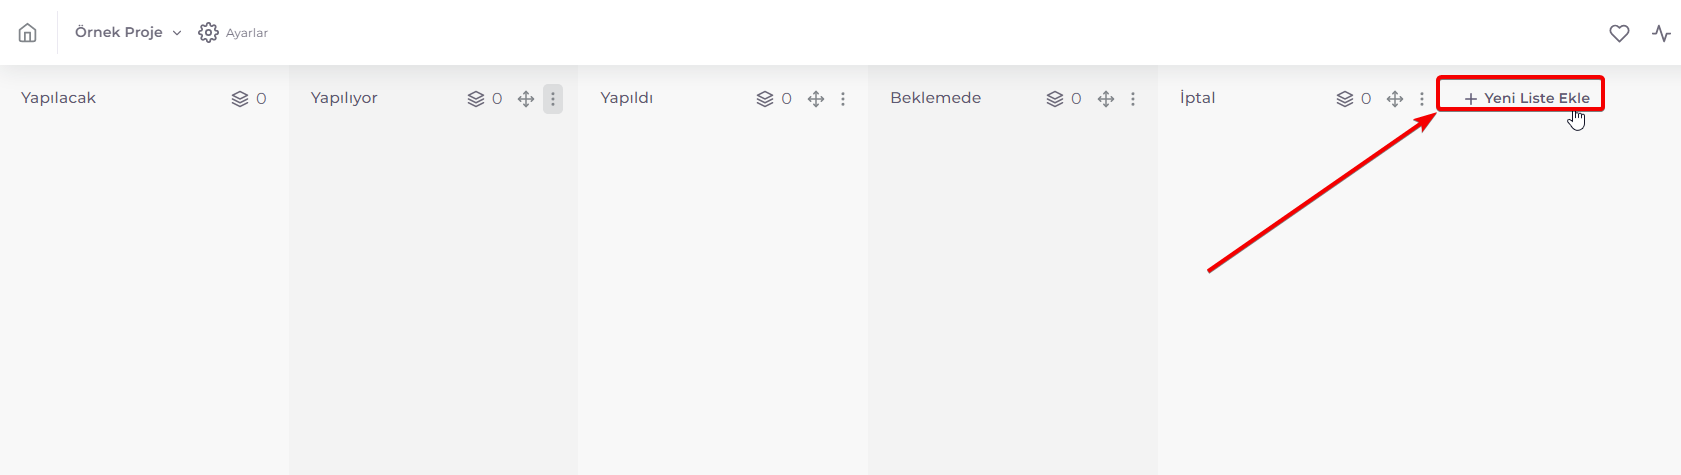
Task: Select the Yapıldı list title
Action: pos(627,98)
